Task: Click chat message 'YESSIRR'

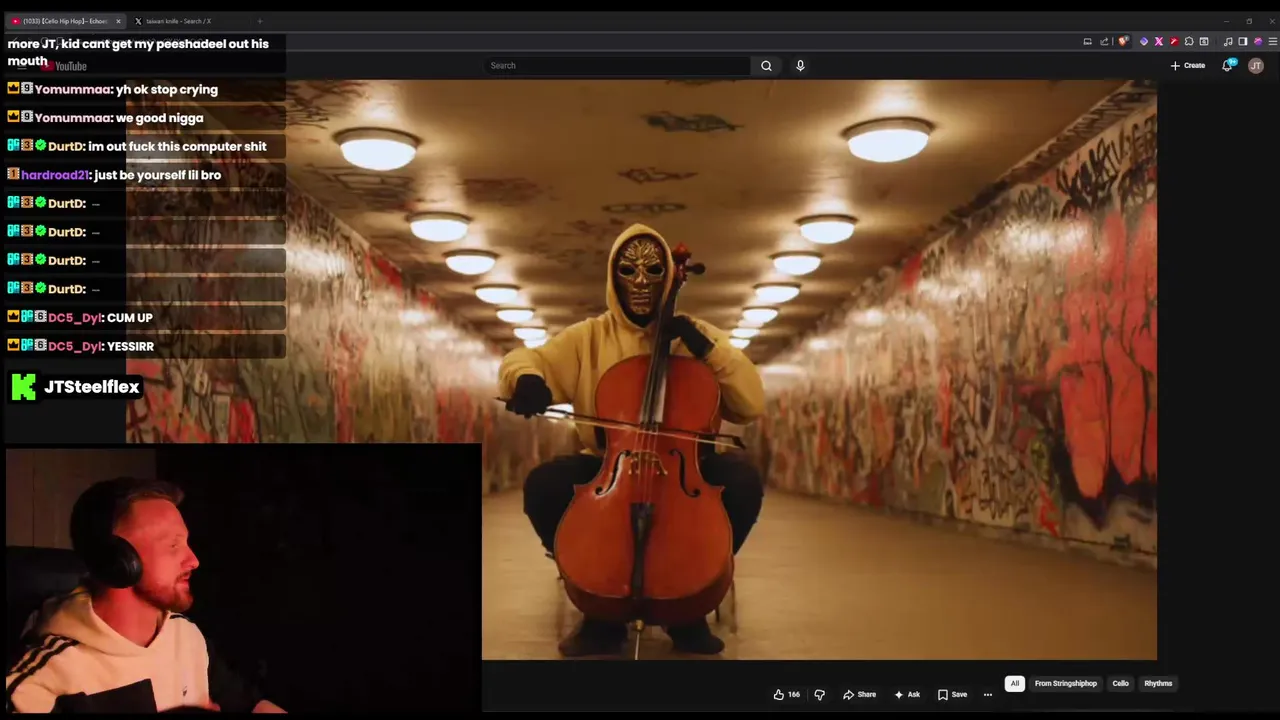Action: click(130, 346)
